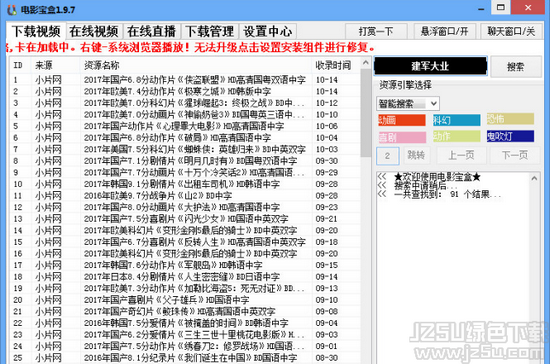This screenshot has height=364, width=550.
Task: Select row 《三生三世十里桃花电影版》
Action: (x=185, y=335)
